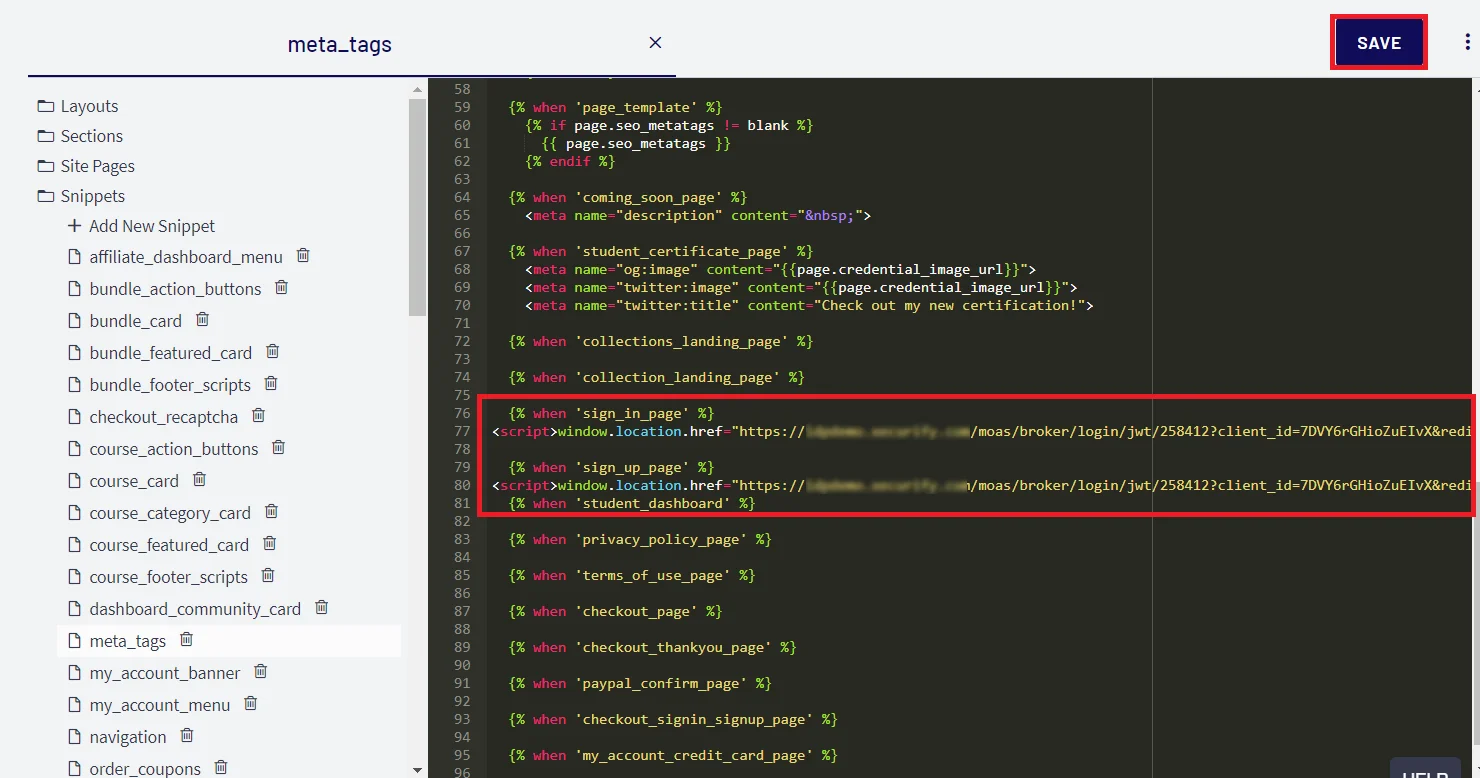Delete the dashboard_community_card snippet
The width and height of the screenshot is (1480, 778).
tap(321, 608)
